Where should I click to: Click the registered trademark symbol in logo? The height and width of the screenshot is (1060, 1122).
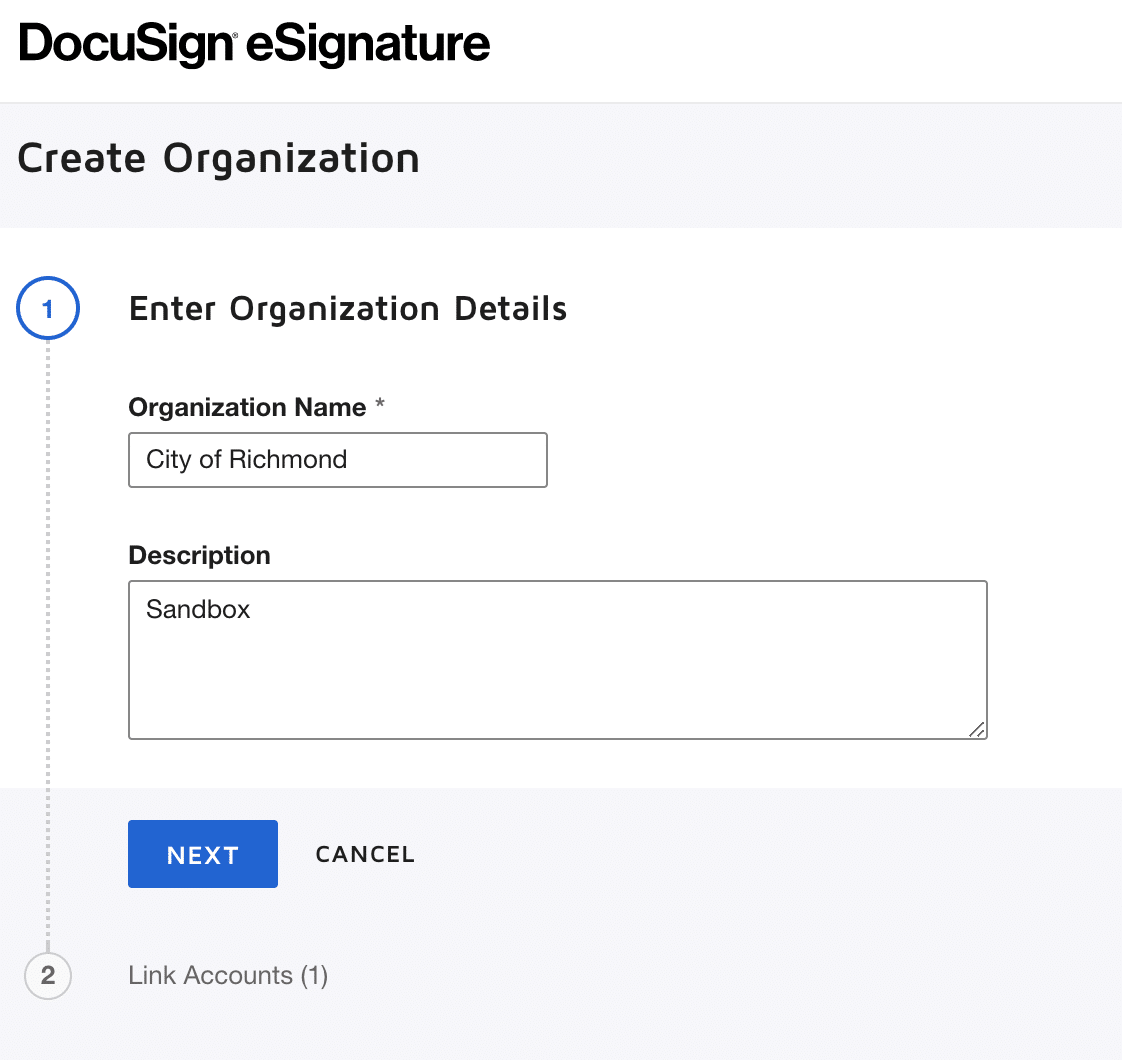tap(236, 34)
